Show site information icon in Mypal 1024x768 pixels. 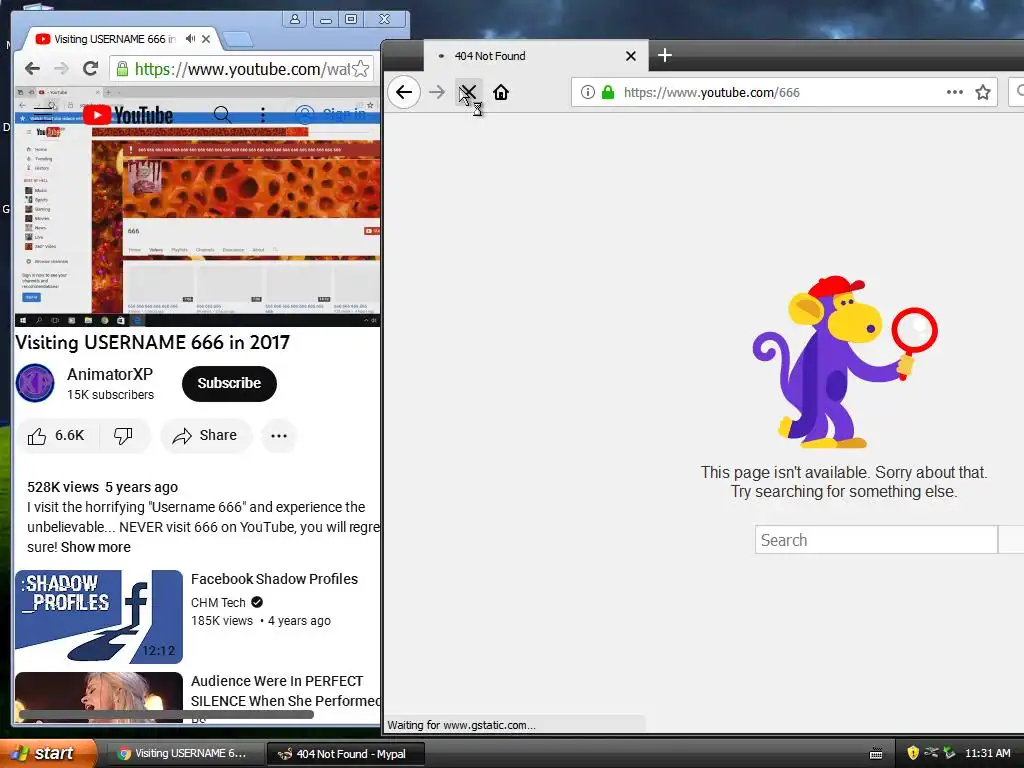[588, 92]
